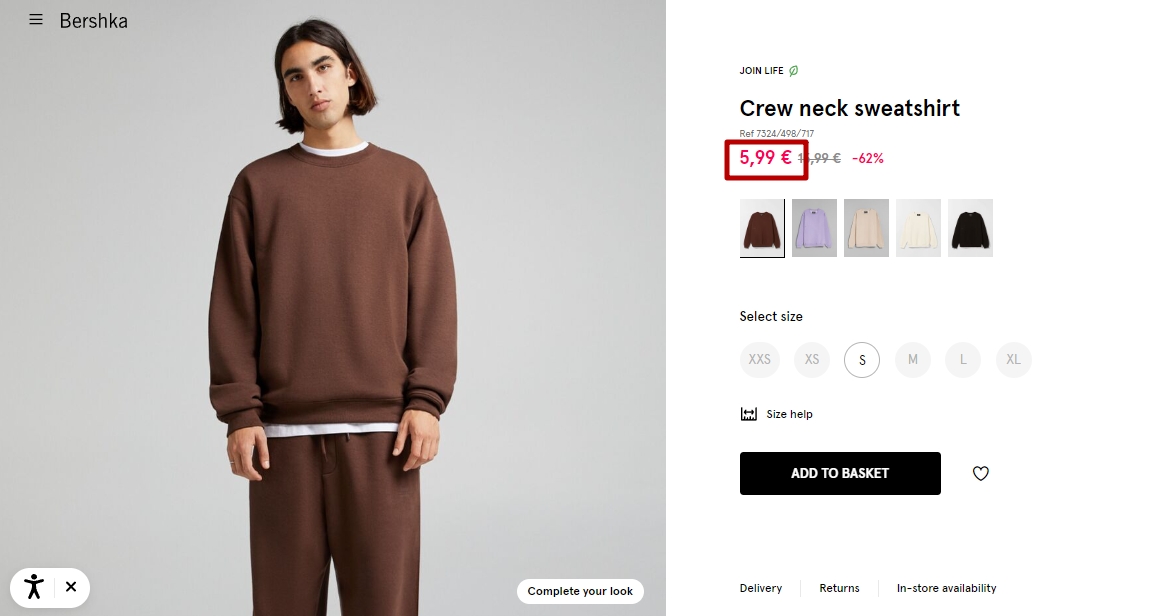Go to Bershka home via logo

coord(93,21)
